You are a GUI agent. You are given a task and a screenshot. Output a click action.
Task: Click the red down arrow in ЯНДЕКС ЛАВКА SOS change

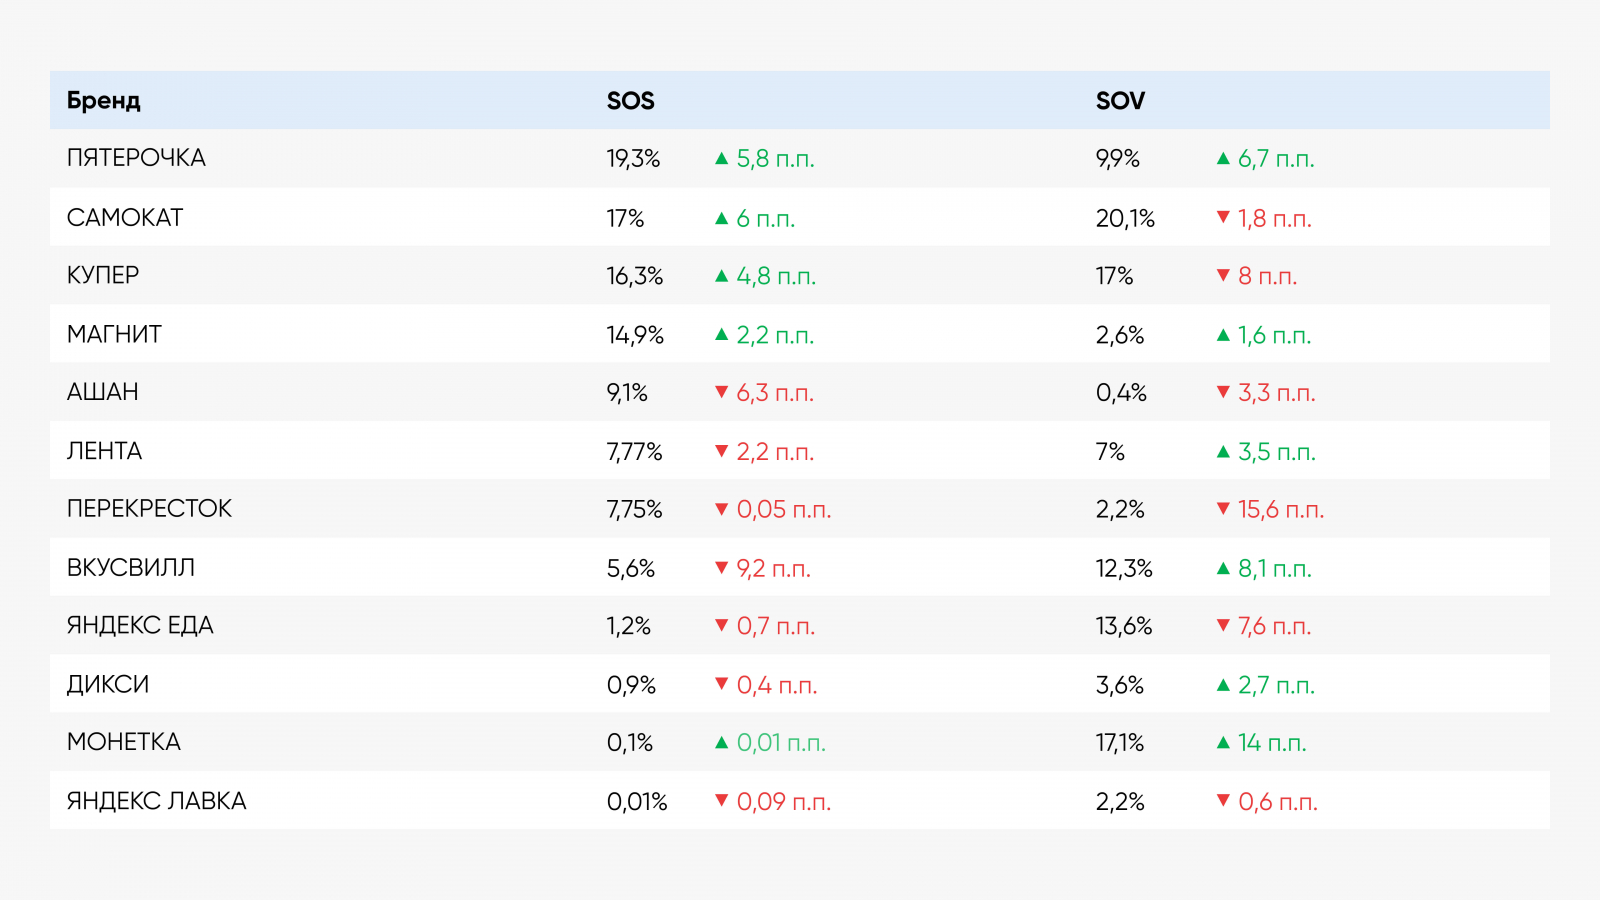(721, 800)
